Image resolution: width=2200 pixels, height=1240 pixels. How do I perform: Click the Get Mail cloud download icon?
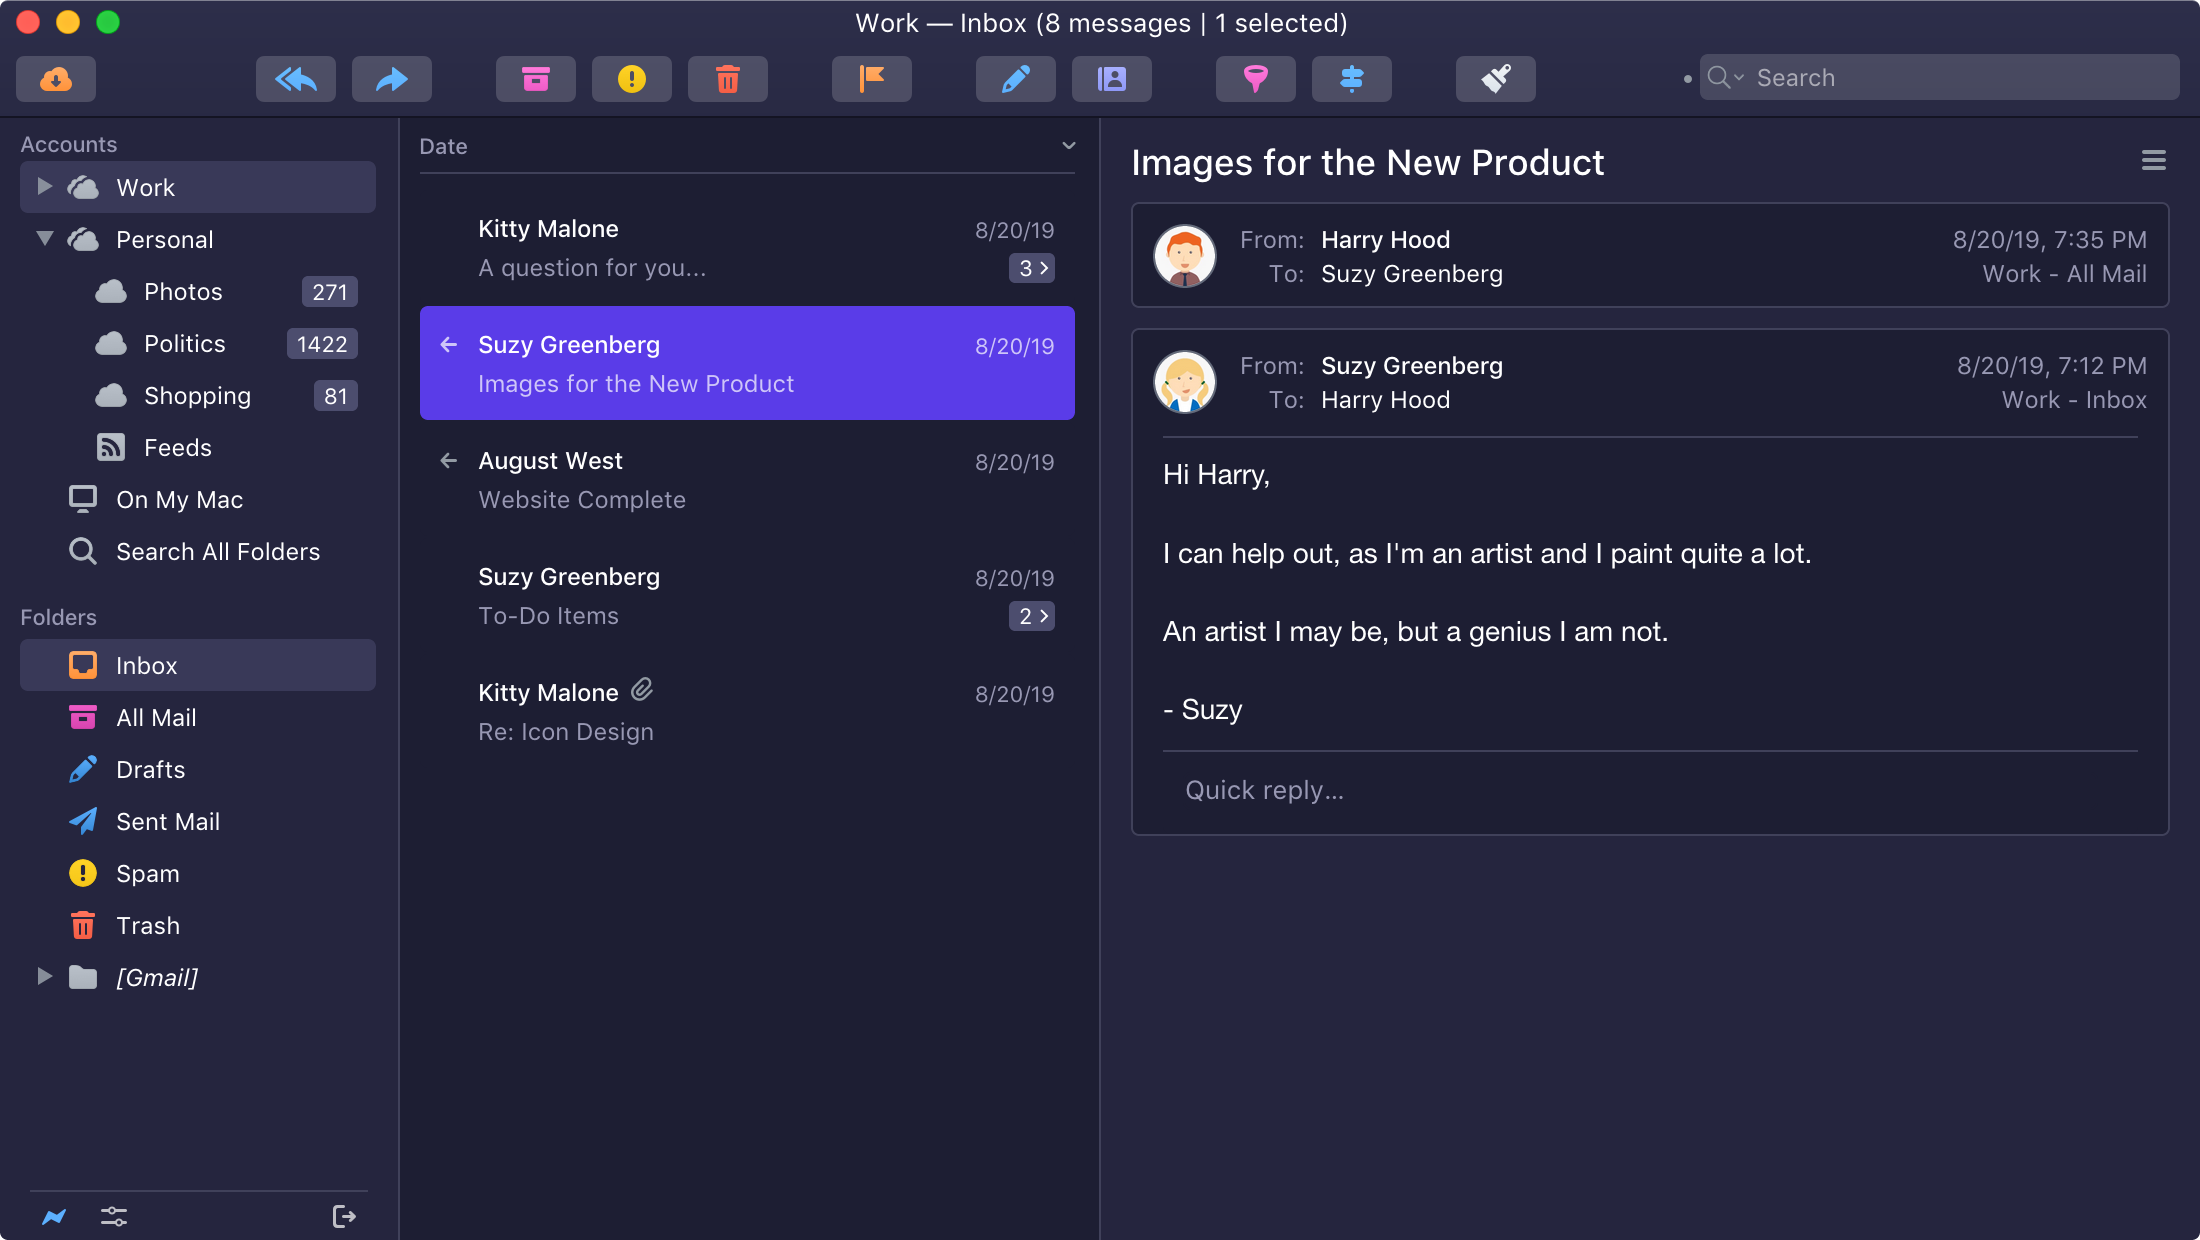click(56, 79)
